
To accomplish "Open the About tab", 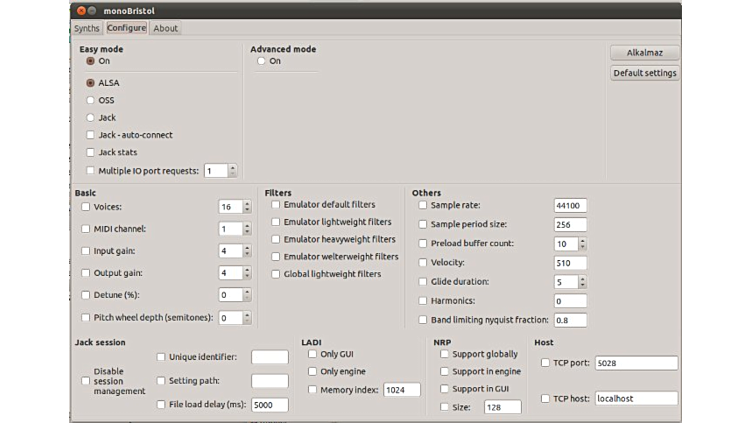I will click(x=166, y=28).
